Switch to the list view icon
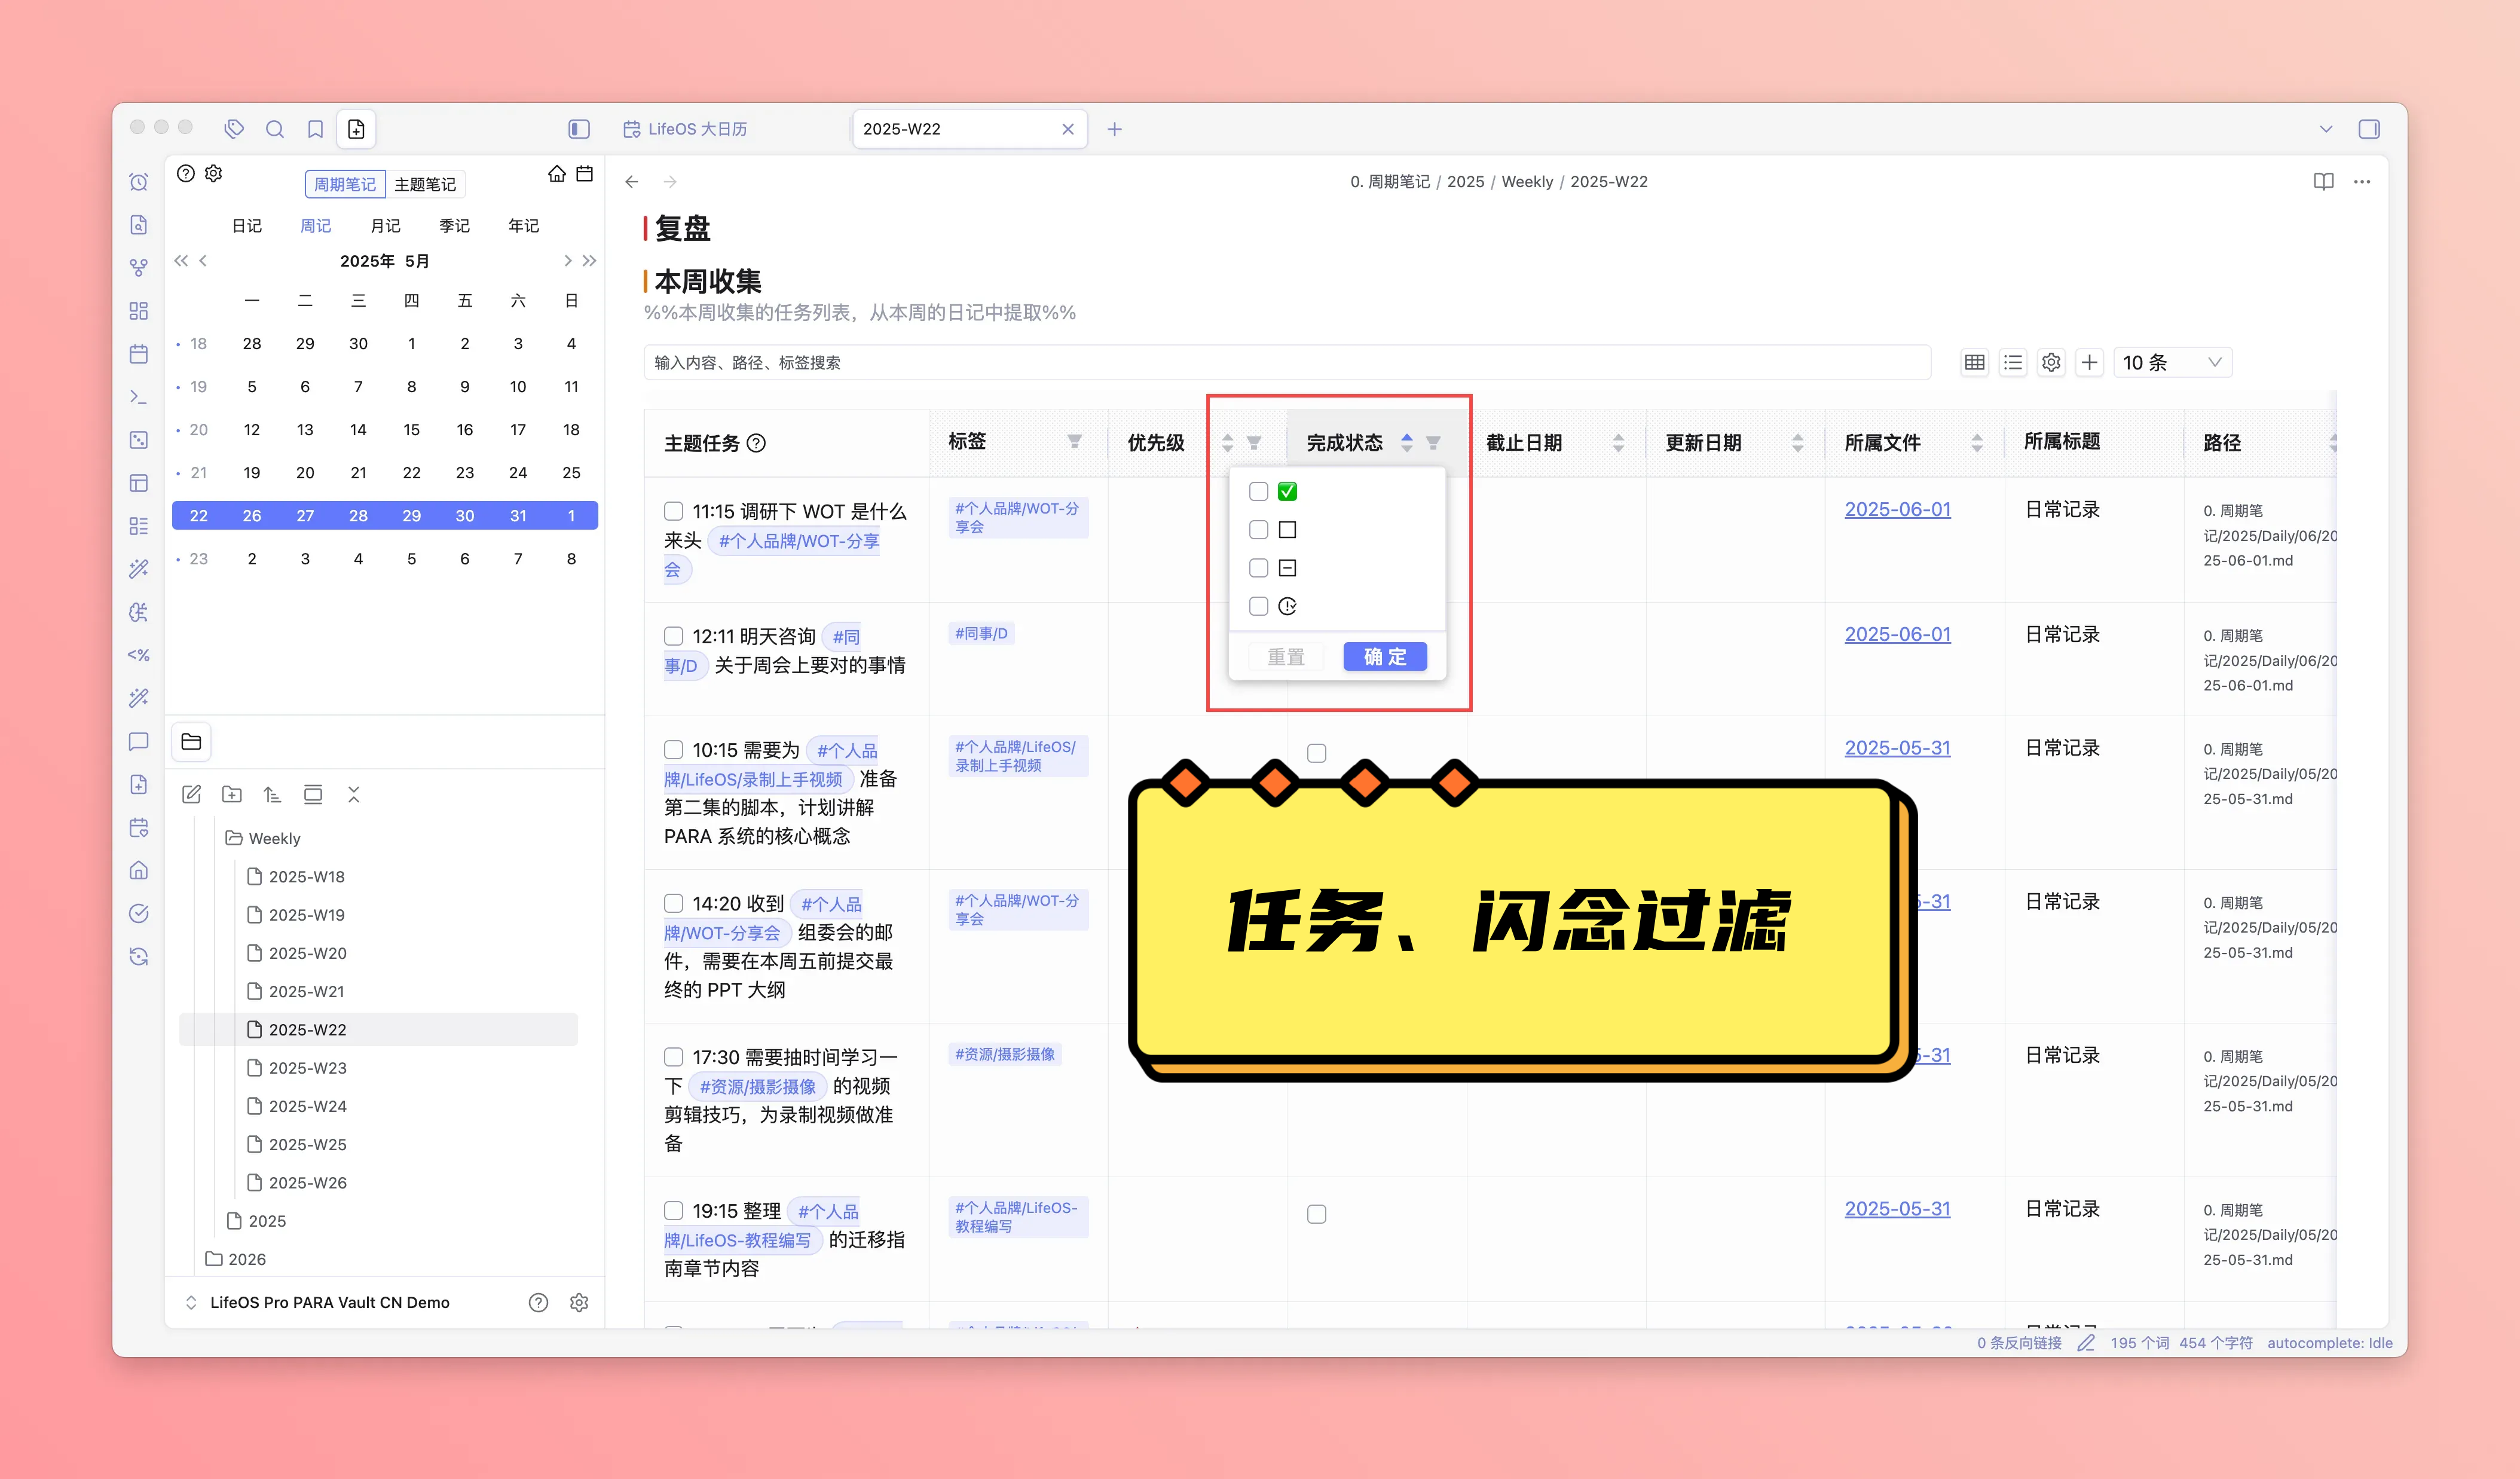The image size is (2520, 1479). [x=2013, y=363]
